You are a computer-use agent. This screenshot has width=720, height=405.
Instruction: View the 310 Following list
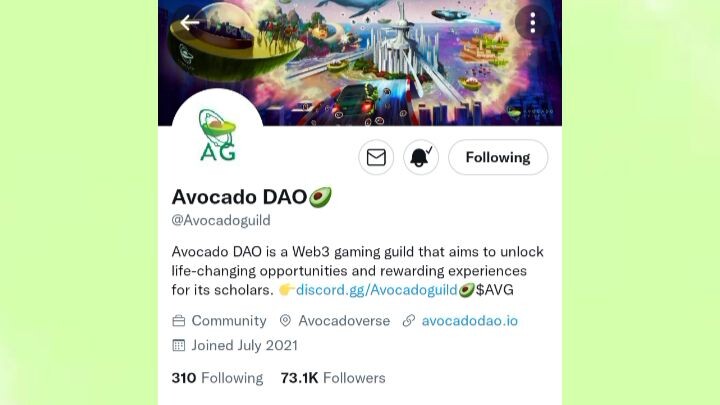coord(217,378)
